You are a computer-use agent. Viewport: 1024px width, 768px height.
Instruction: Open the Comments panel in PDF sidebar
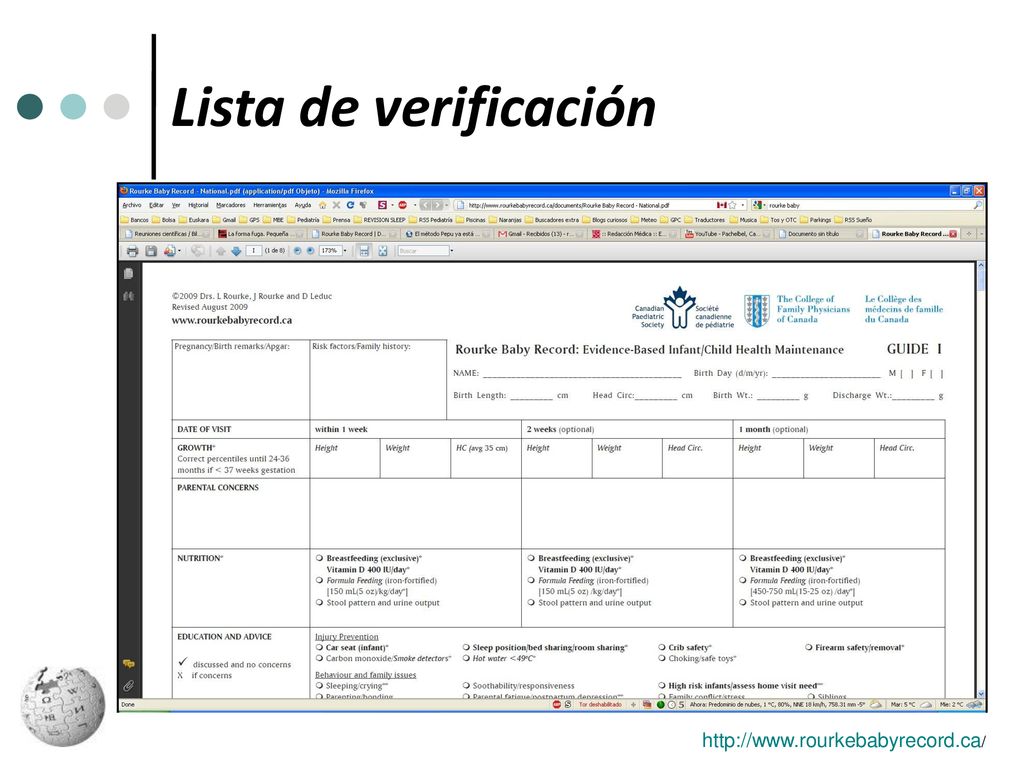[129, 664]
